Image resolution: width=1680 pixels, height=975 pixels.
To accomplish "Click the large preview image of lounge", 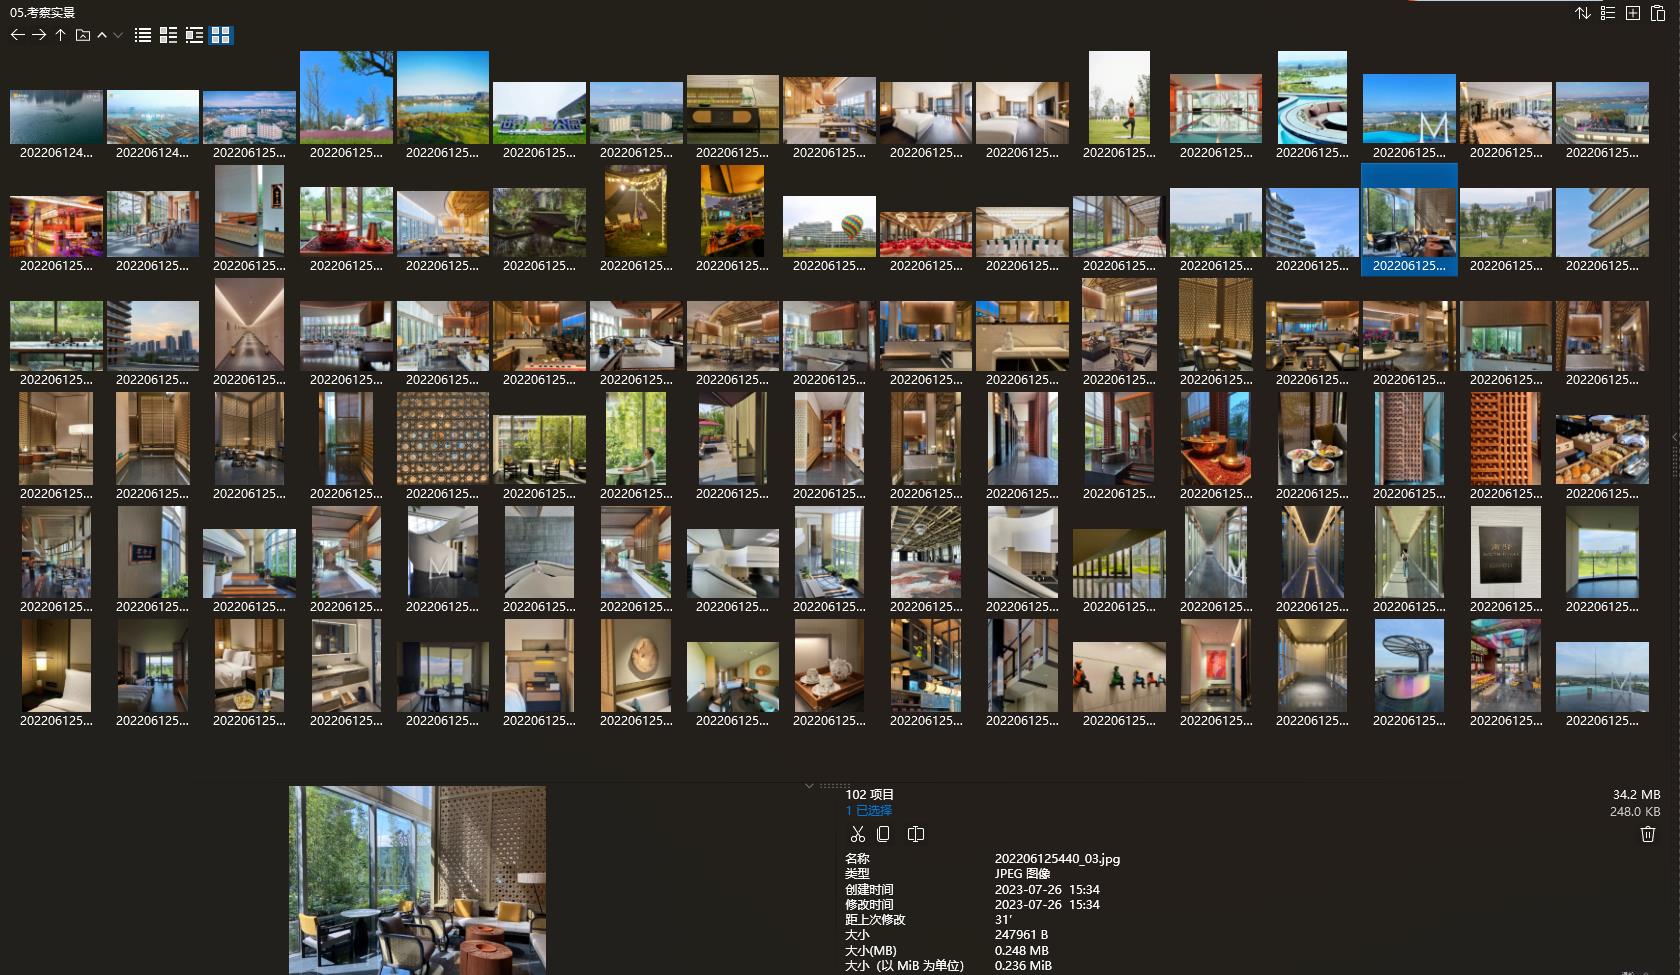I will coord(417,879).
